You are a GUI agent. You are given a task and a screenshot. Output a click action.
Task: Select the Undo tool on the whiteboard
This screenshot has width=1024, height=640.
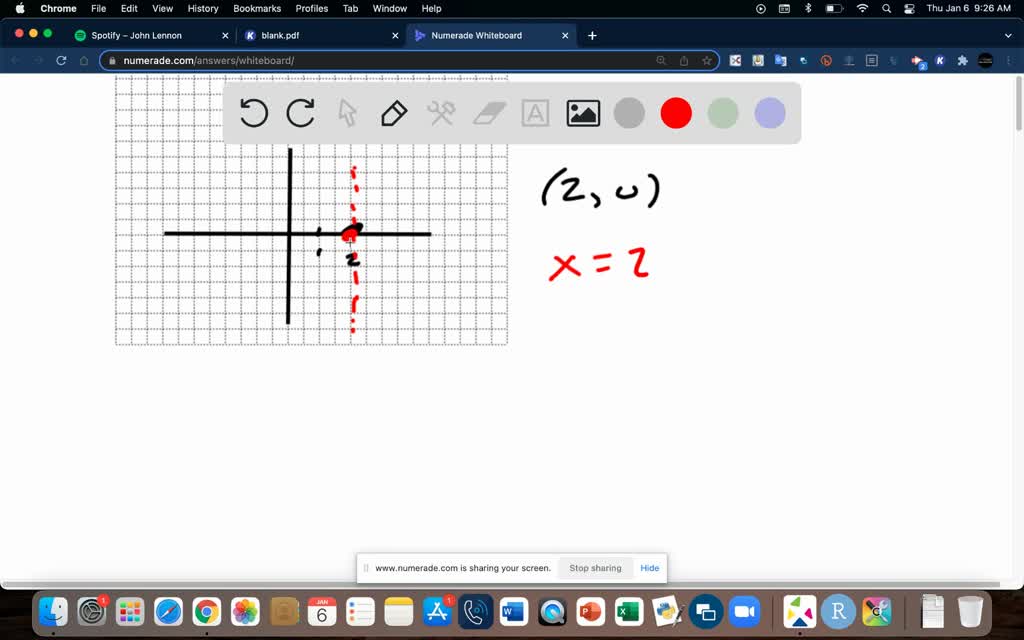pos(253,113)
